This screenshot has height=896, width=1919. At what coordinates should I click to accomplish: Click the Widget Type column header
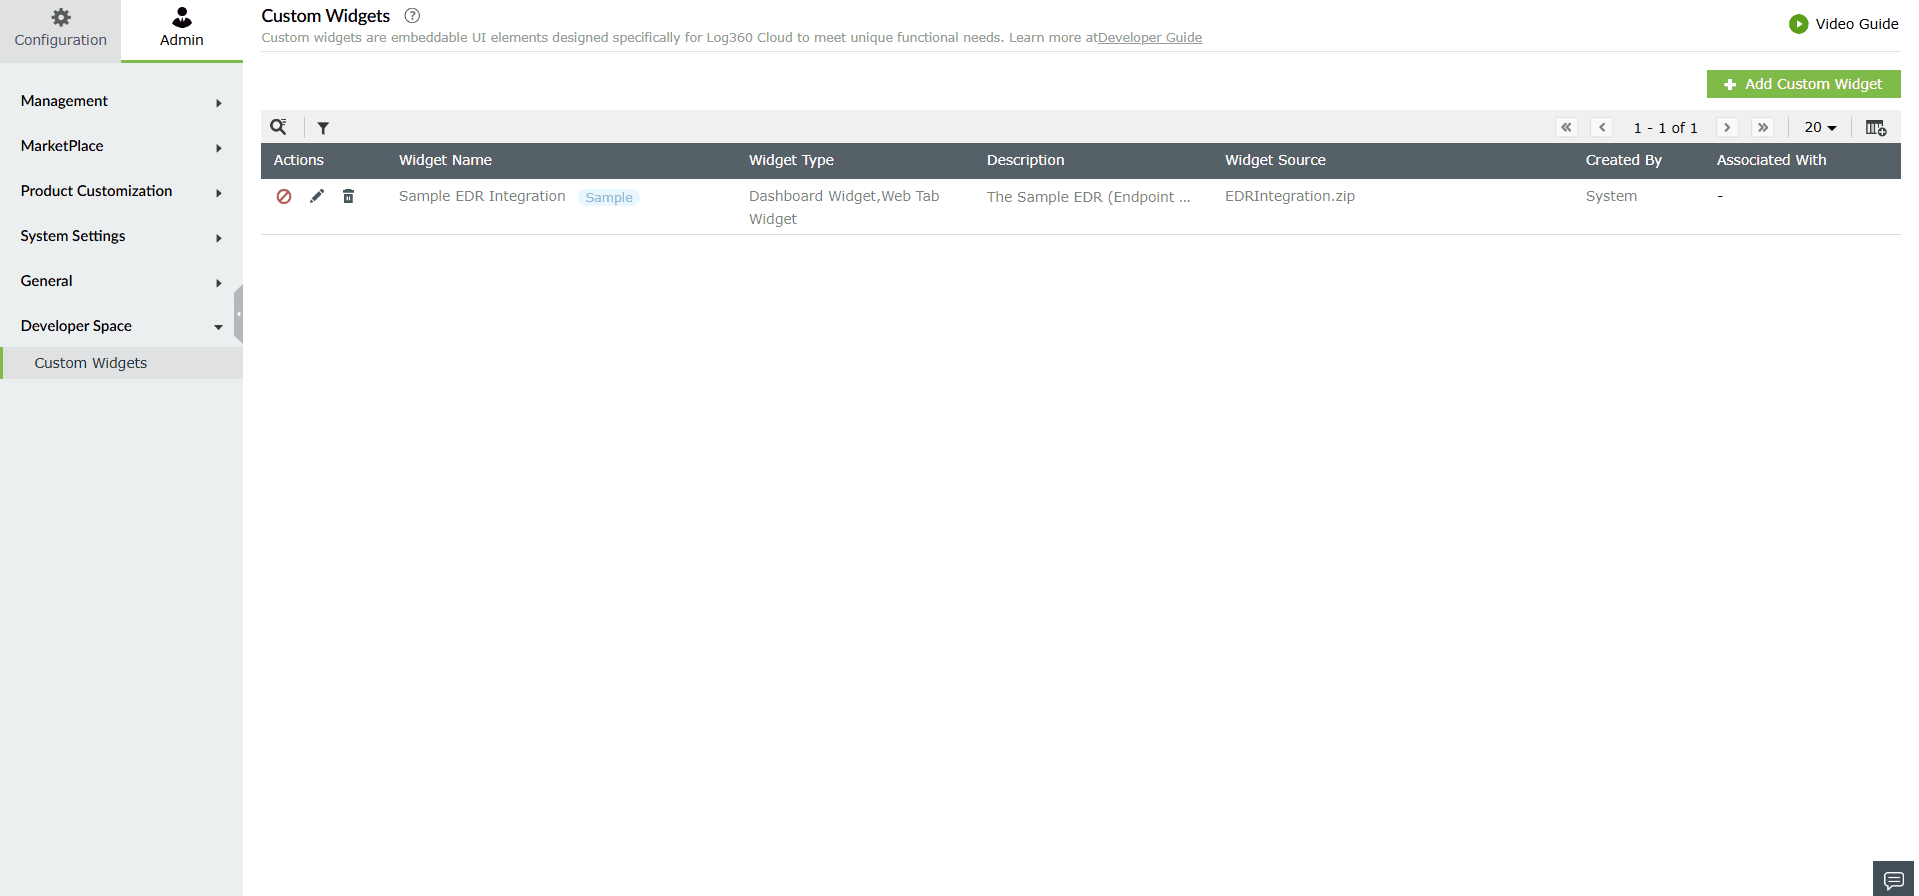(791, 160)
